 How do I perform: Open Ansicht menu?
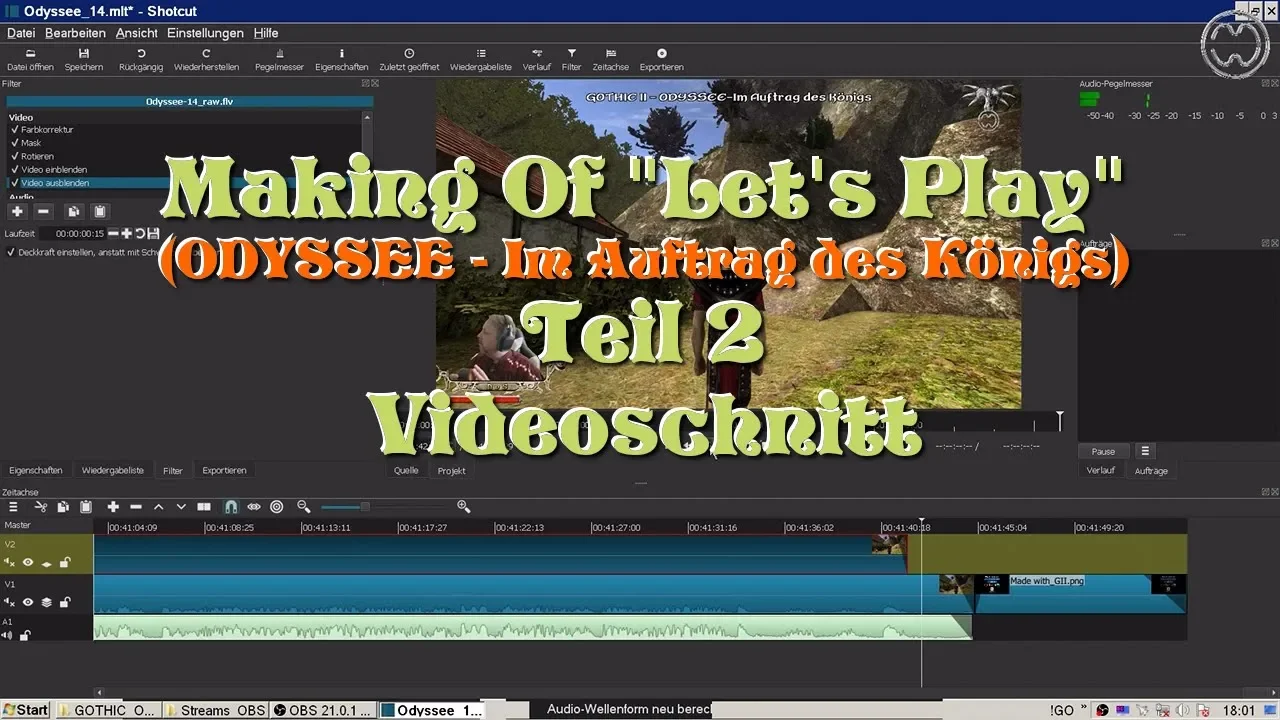pos(137,33)
